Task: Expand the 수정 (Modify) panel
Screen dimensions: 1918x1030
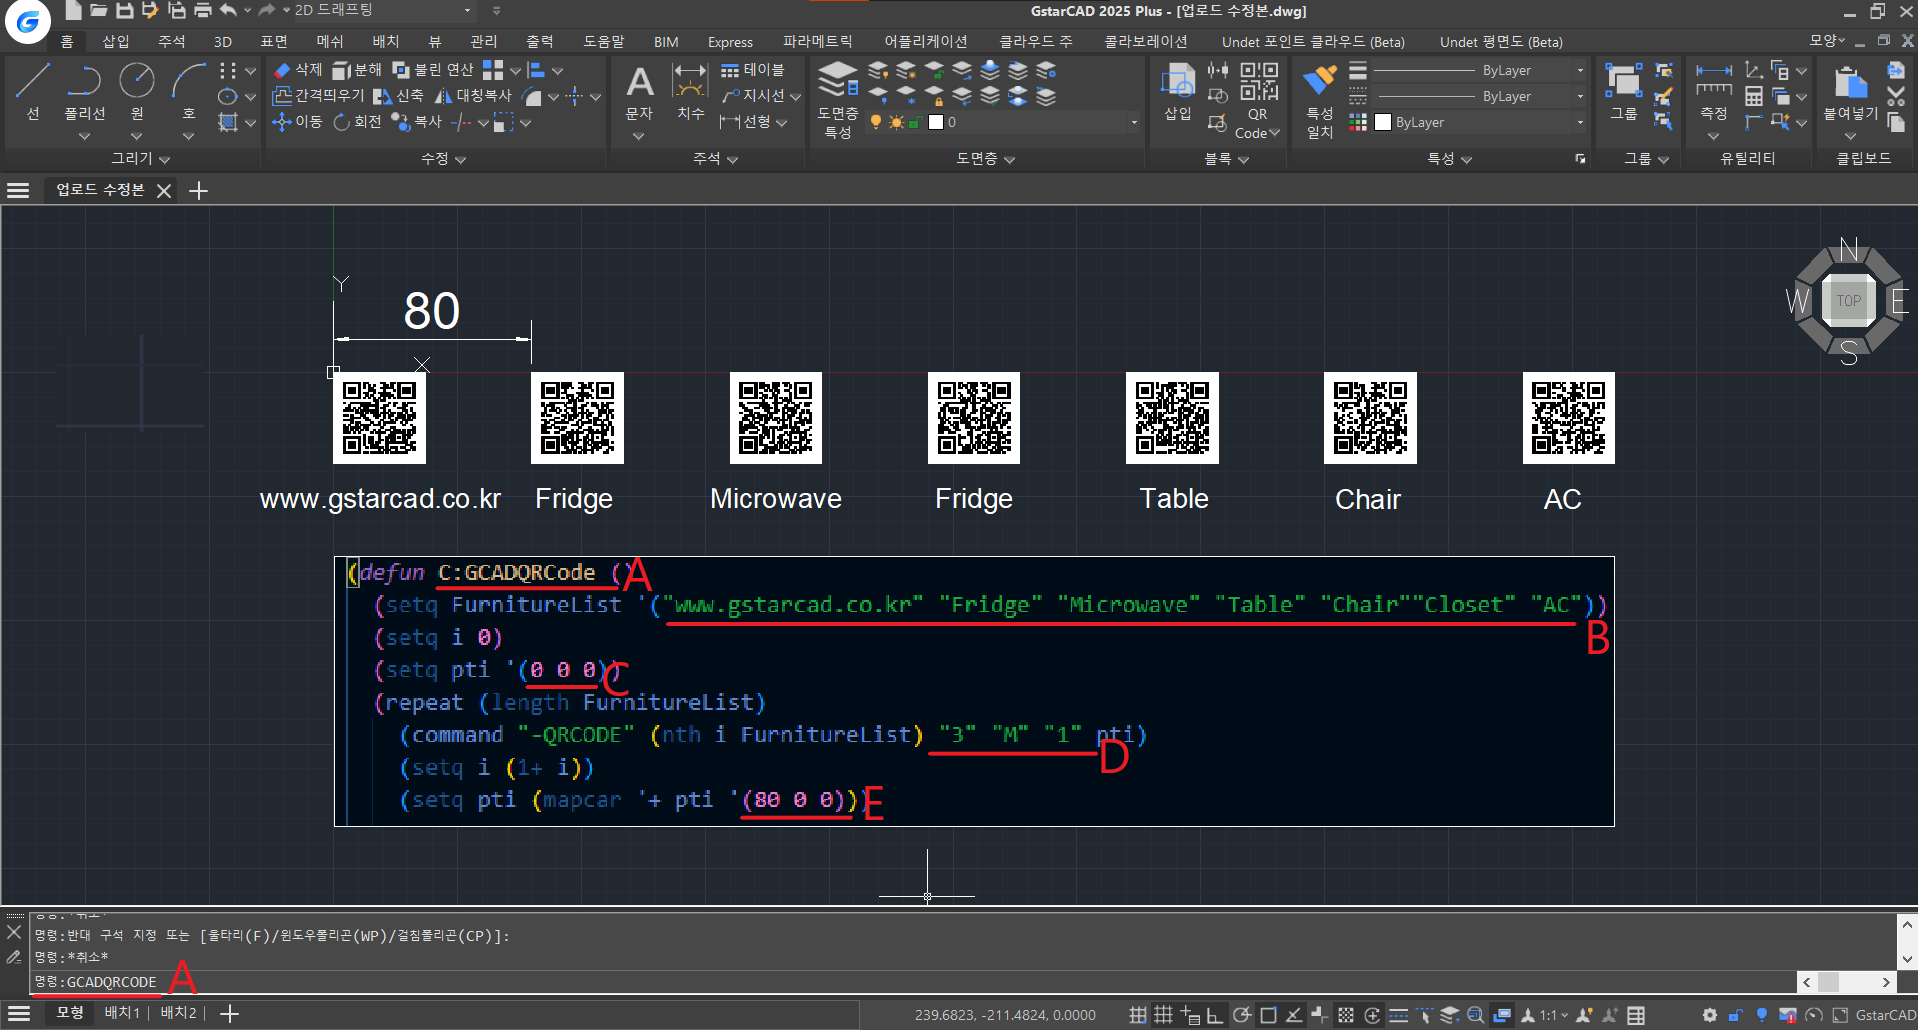Action: [444, 158]
